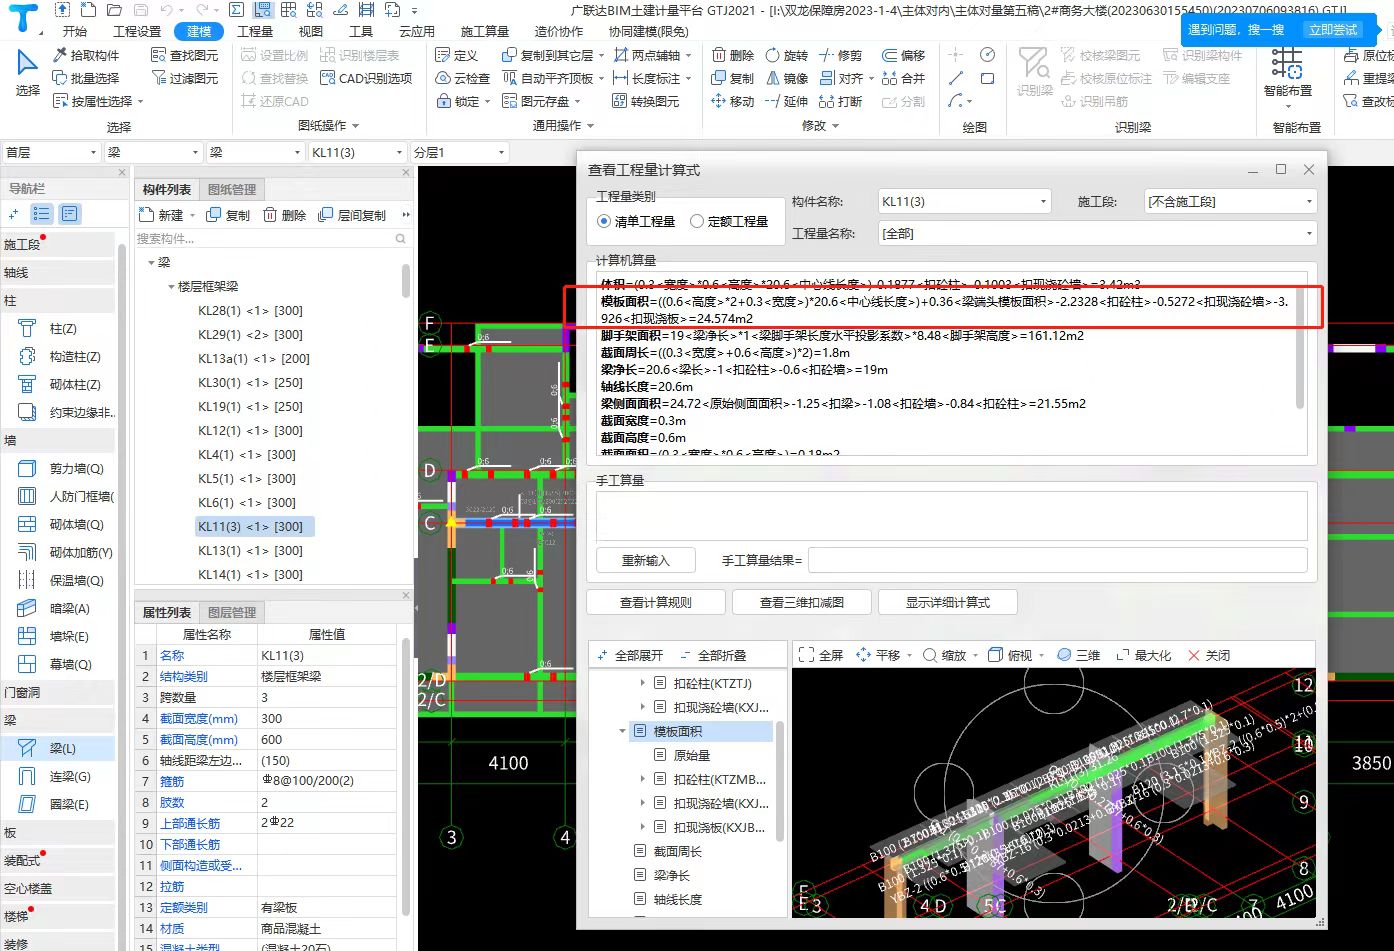
Task: Click the 截面宽度(mm) property name
Action: pyautogui.click(x=199, y=718)
